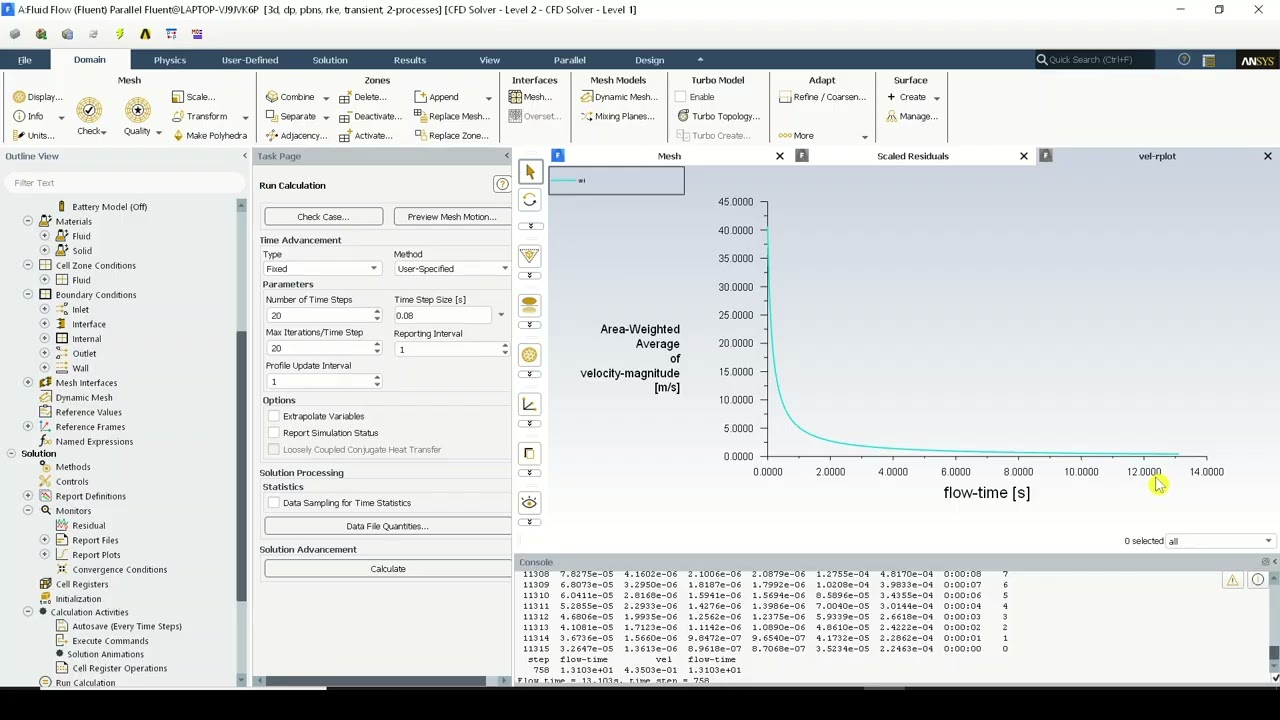Open the Append dropdown
The image size is (1280, 720).
pos(488,98)
